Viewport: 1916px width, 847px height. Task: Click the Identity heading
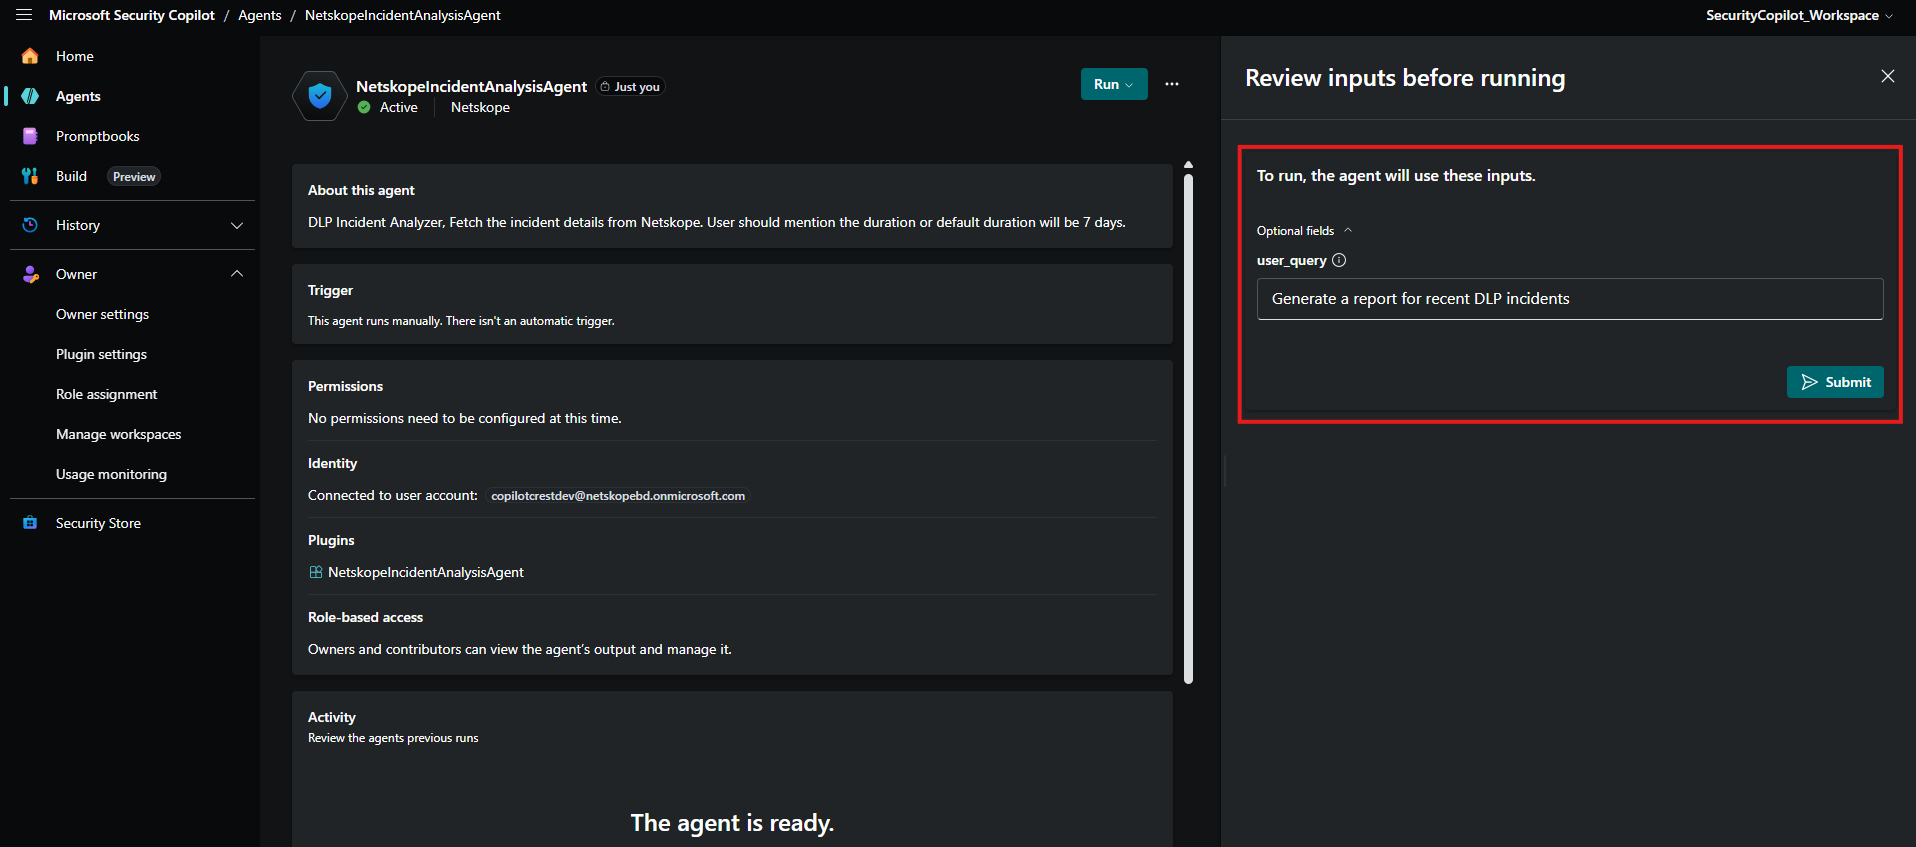point(332,463)
